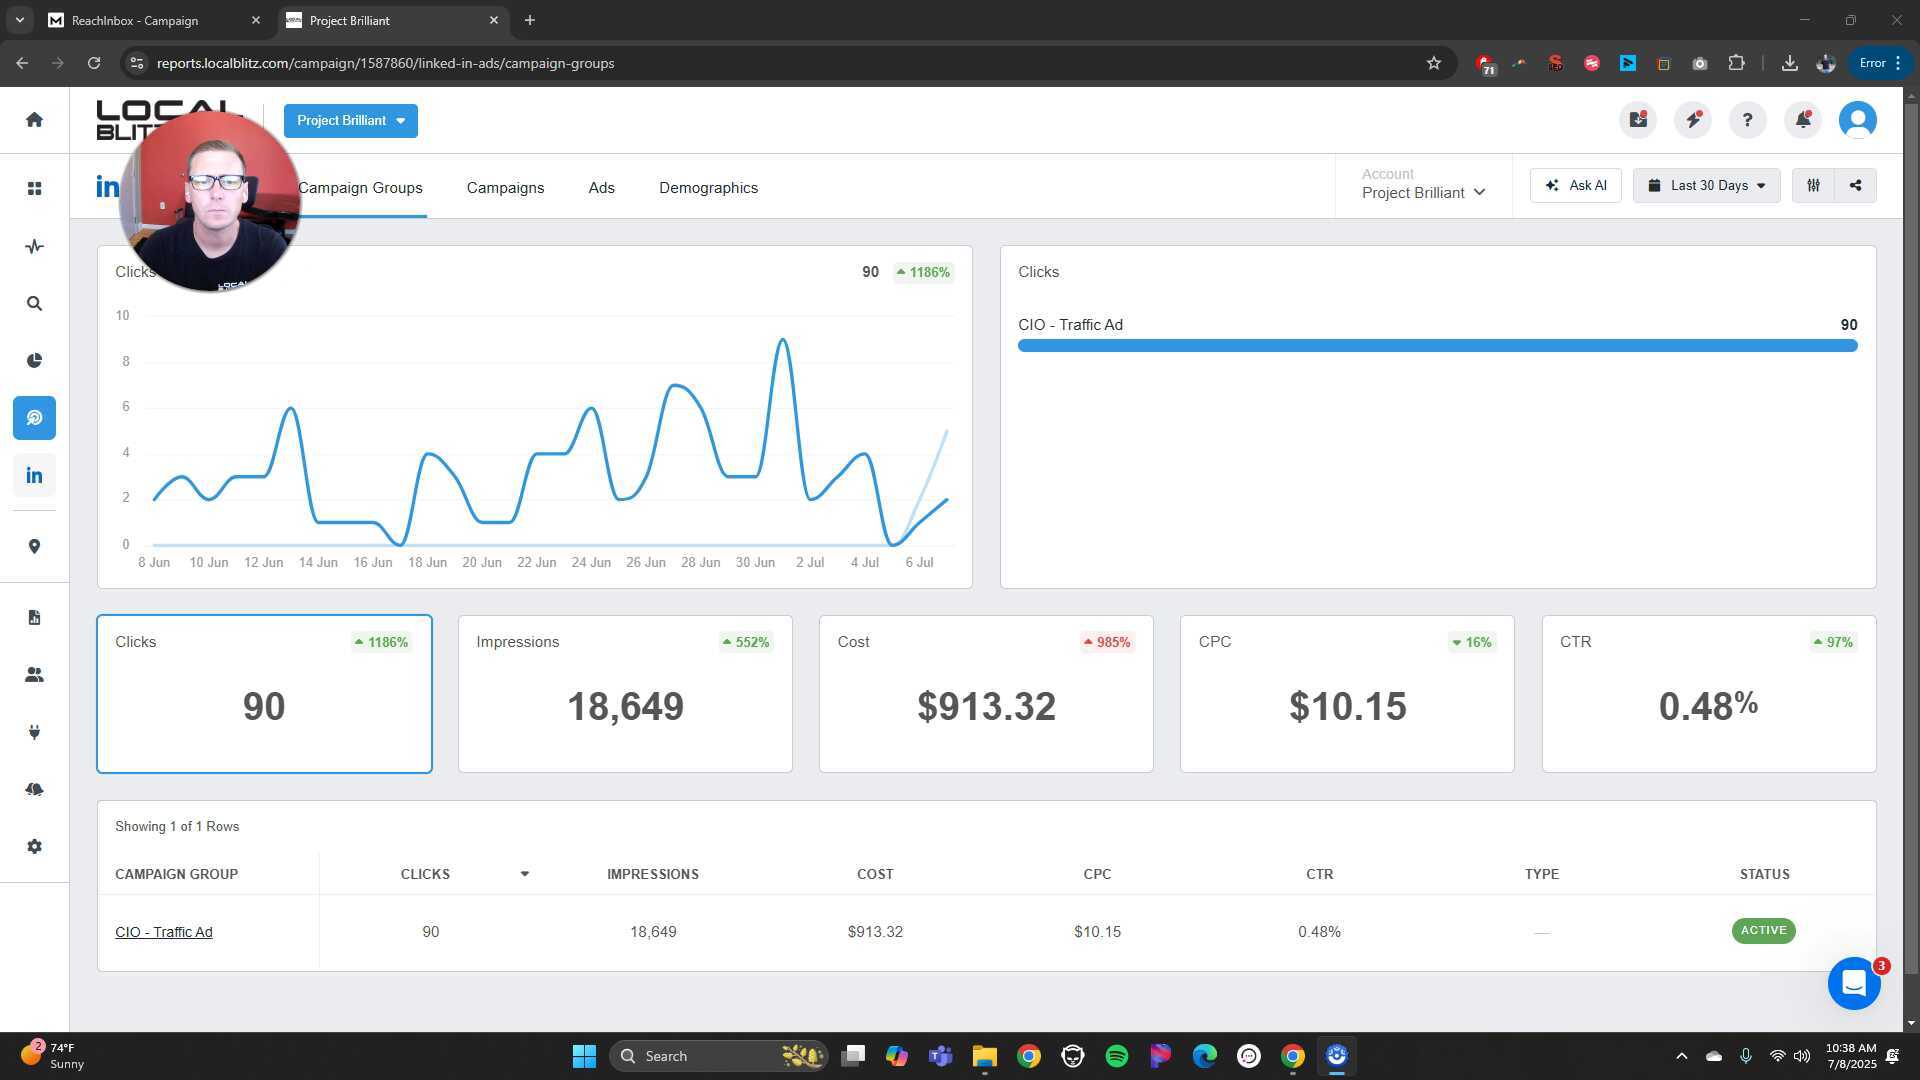Open the chat support bubble
The image size is (1920, 1080).
pos(1854,984)
